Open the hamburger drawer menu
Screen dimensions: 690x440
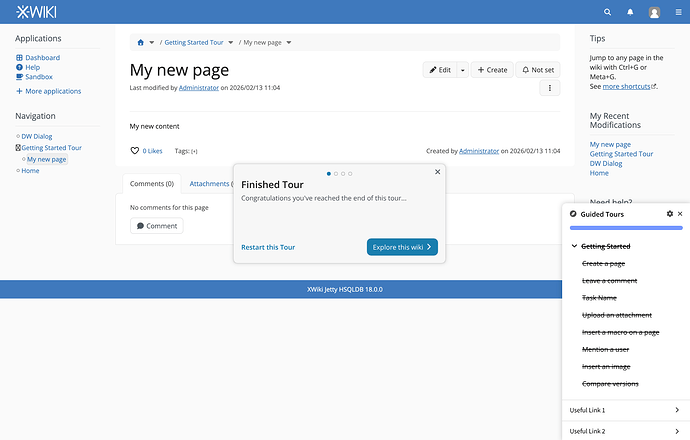[679, 12]
